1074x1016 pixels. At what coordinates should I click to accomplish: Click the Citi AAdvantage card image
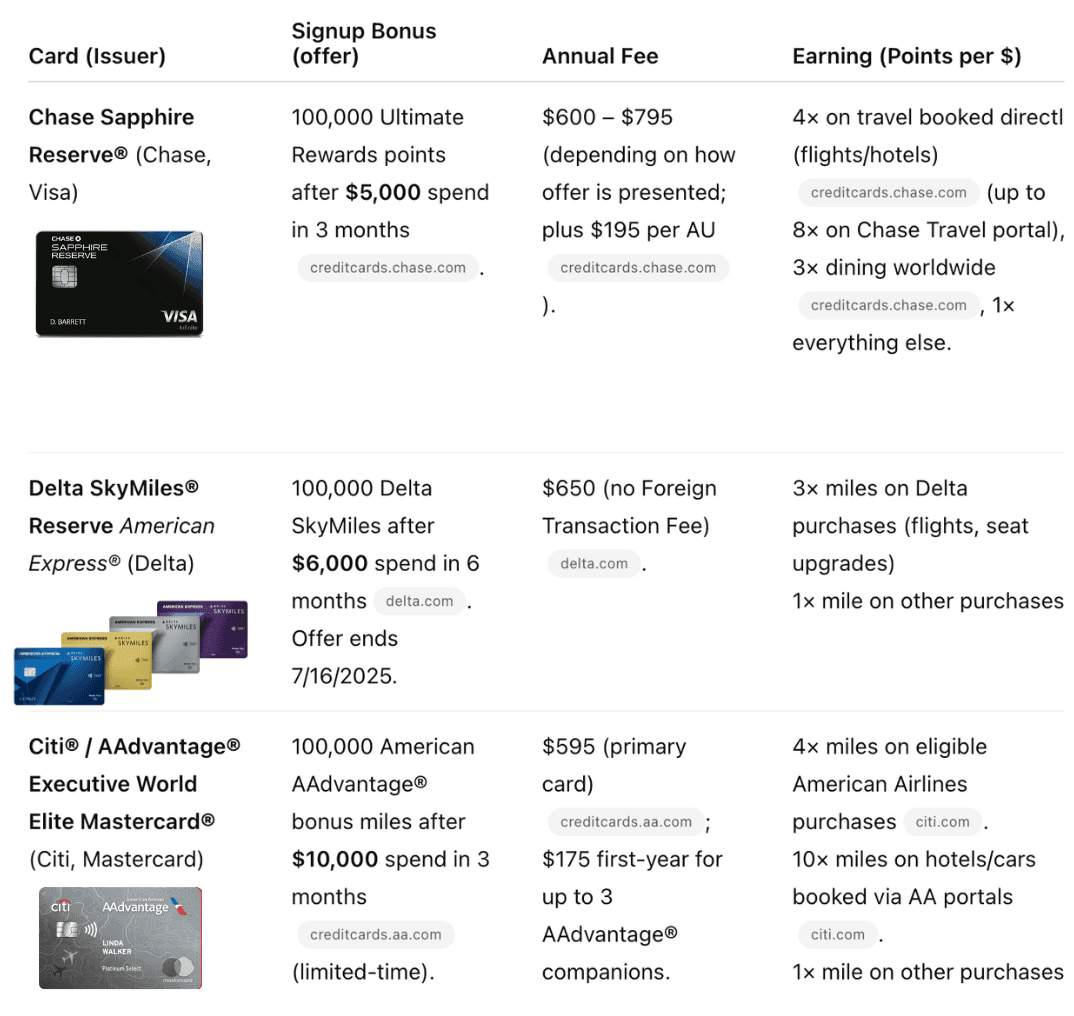coord(120,938)
